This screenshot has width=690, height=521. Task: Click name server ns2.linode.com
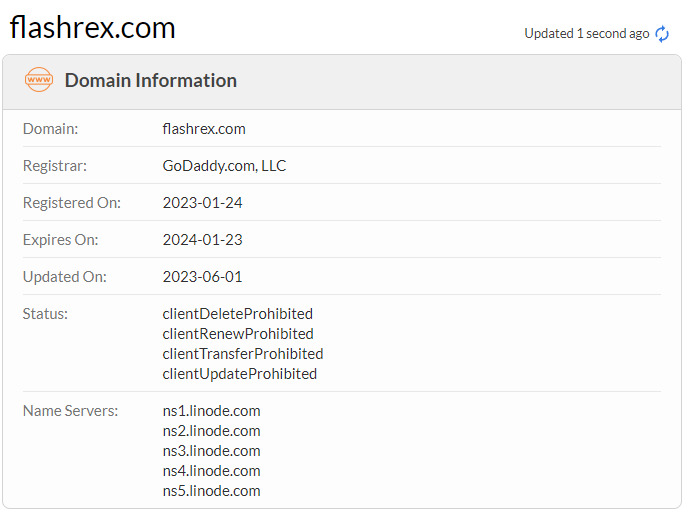click(x=212, y=431)
